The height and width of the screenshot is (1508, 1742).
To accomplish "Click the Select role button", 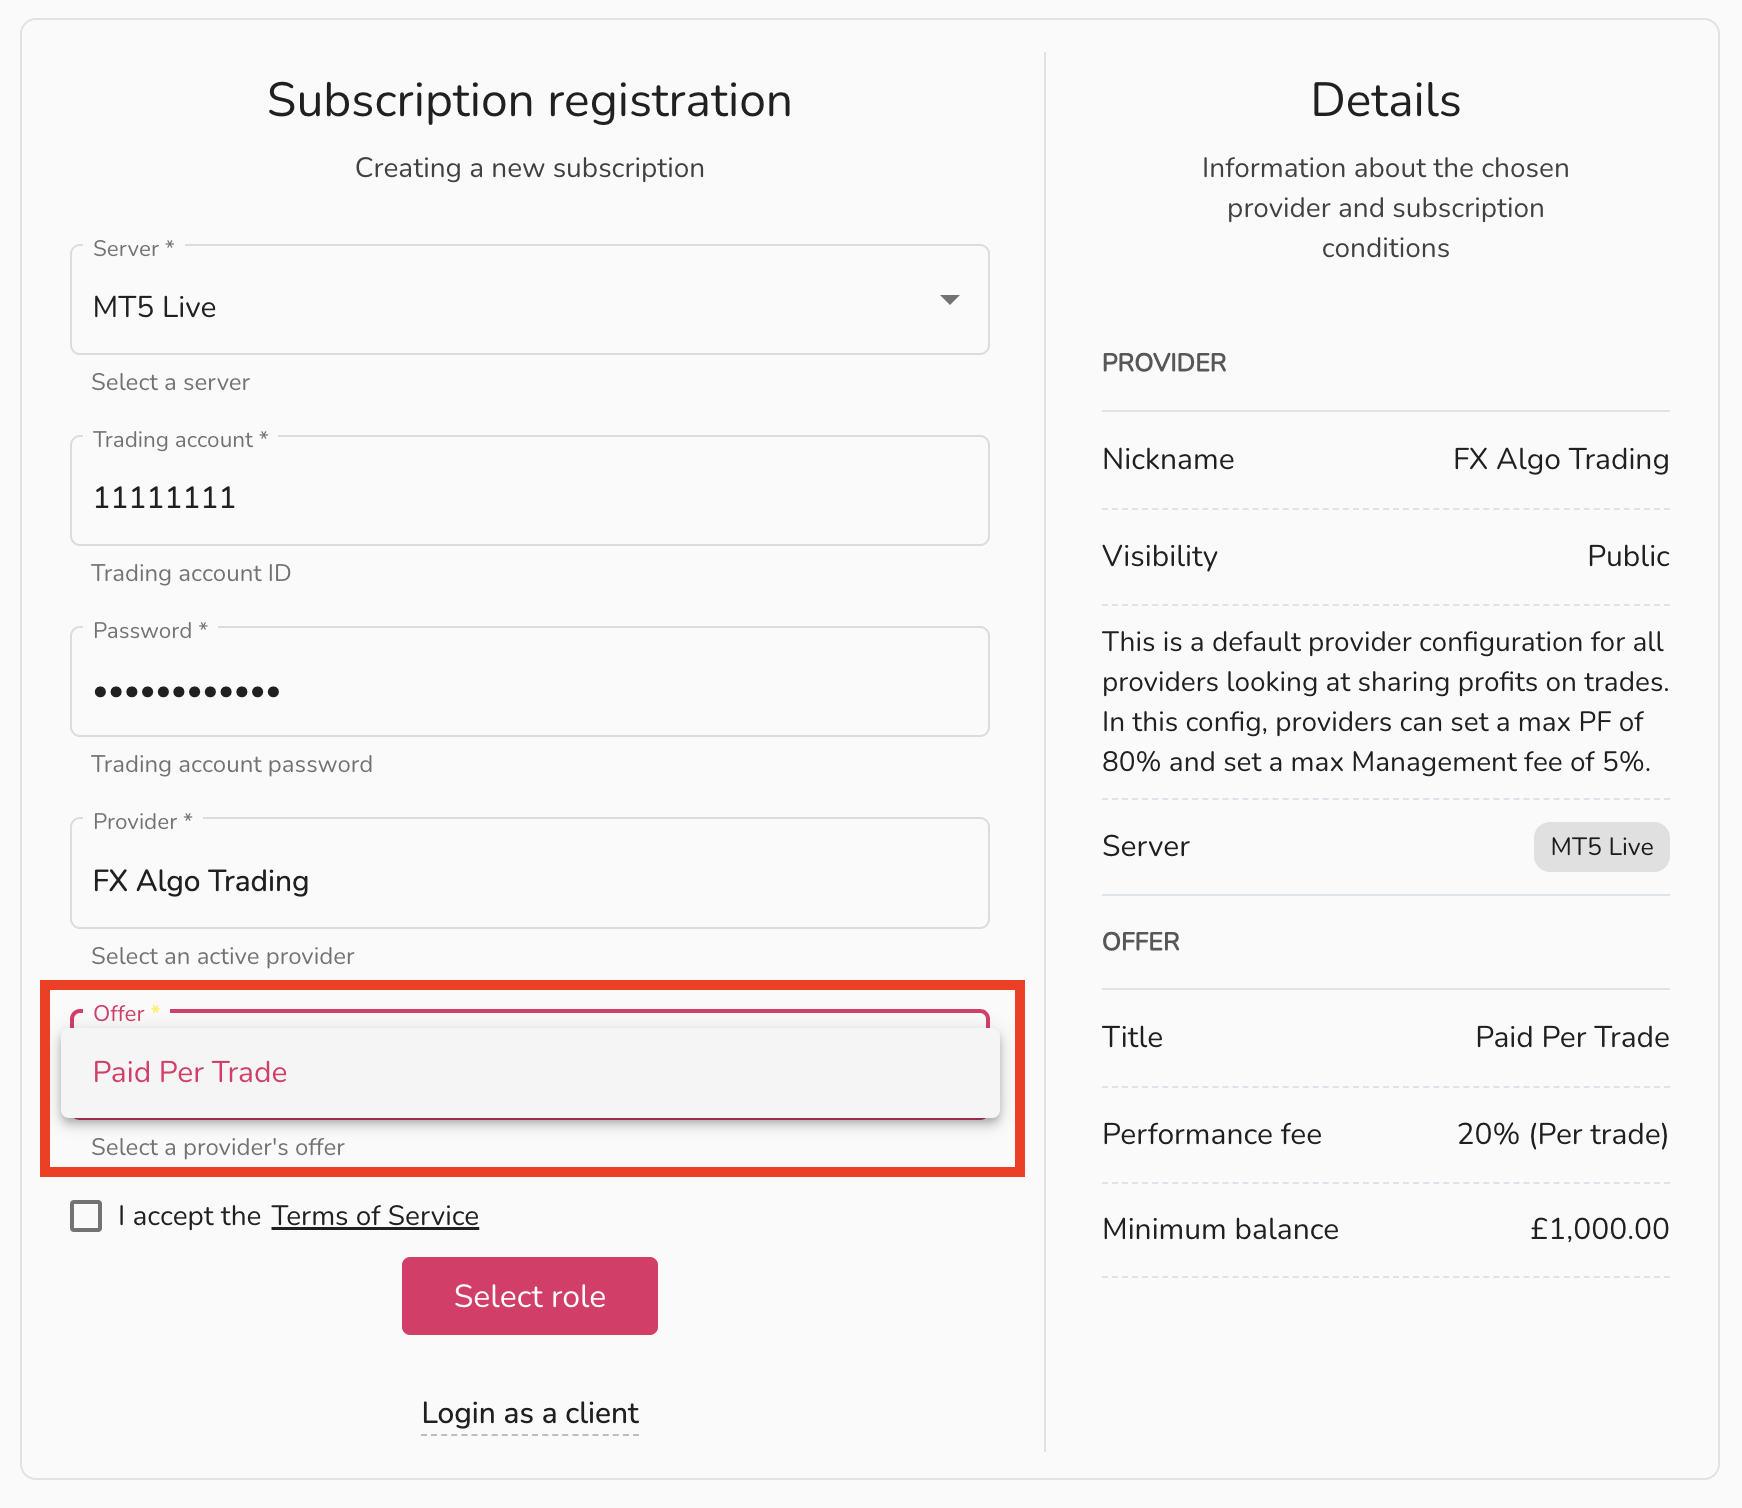I will [x=530, y=1296].
